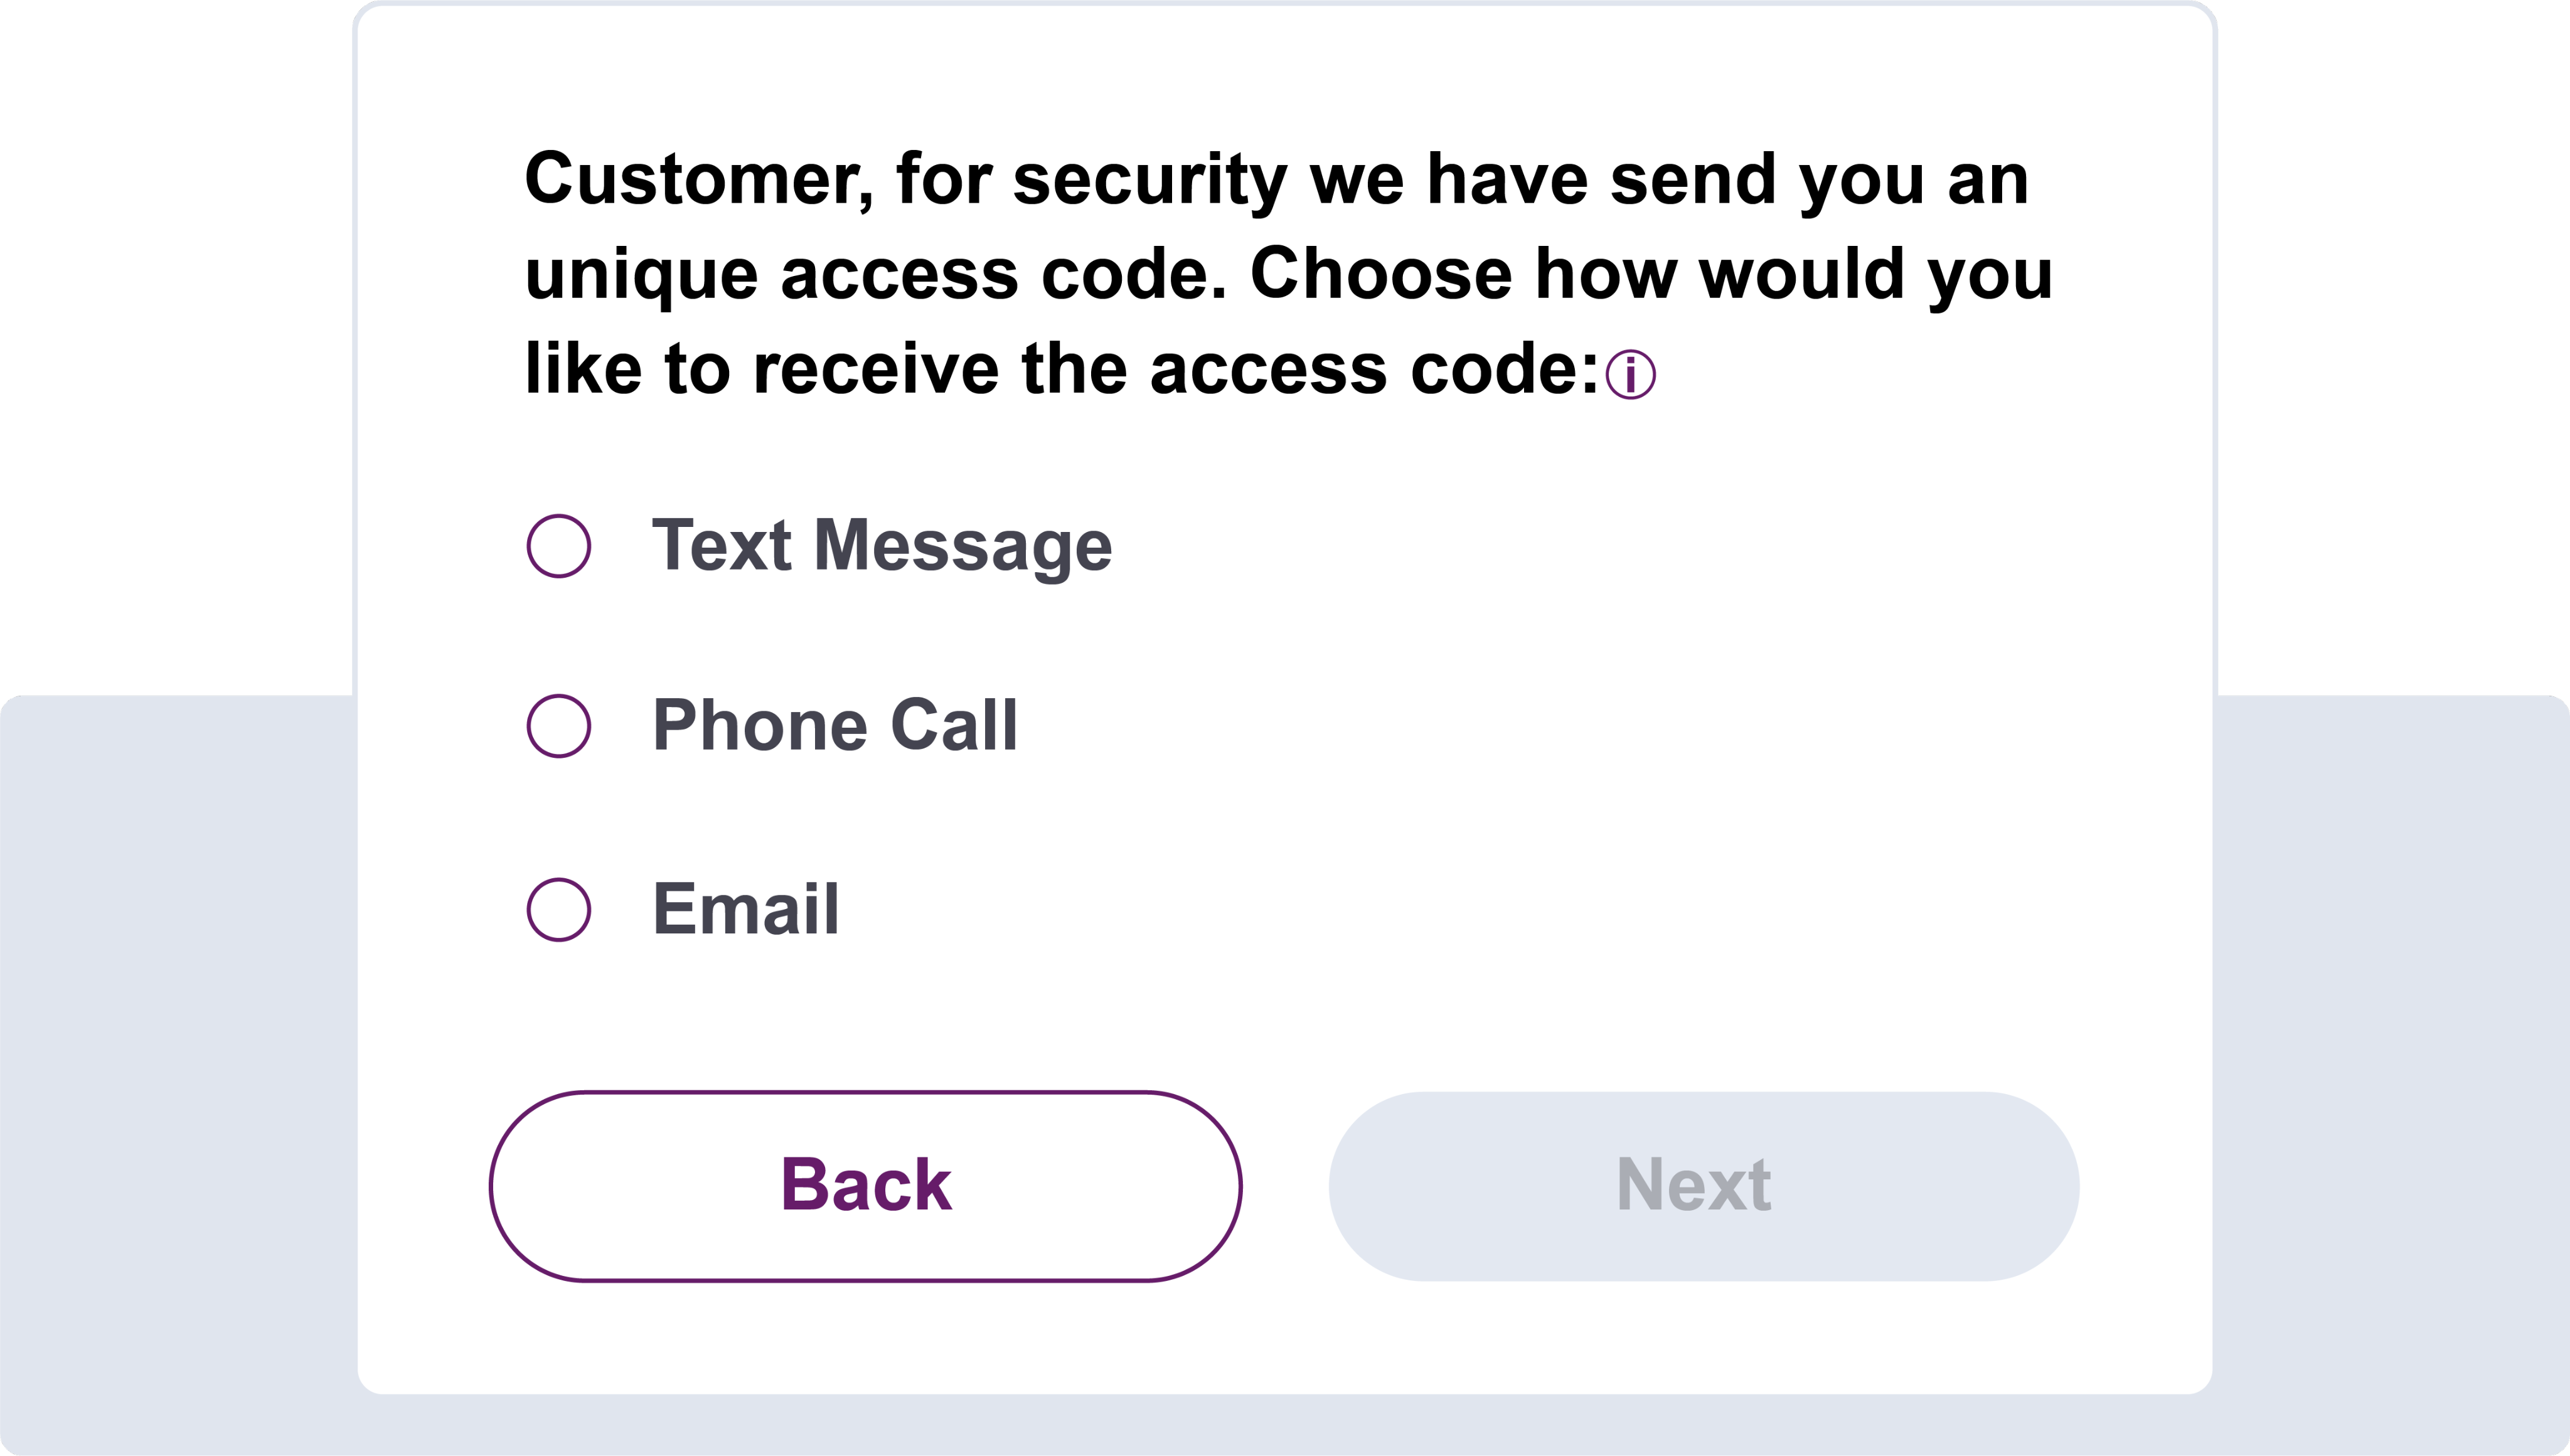Image resolution: width=2570 pixels, height=1456 pixels.
Task: Click the "Phone Call" option label
Action: [835, 725]
